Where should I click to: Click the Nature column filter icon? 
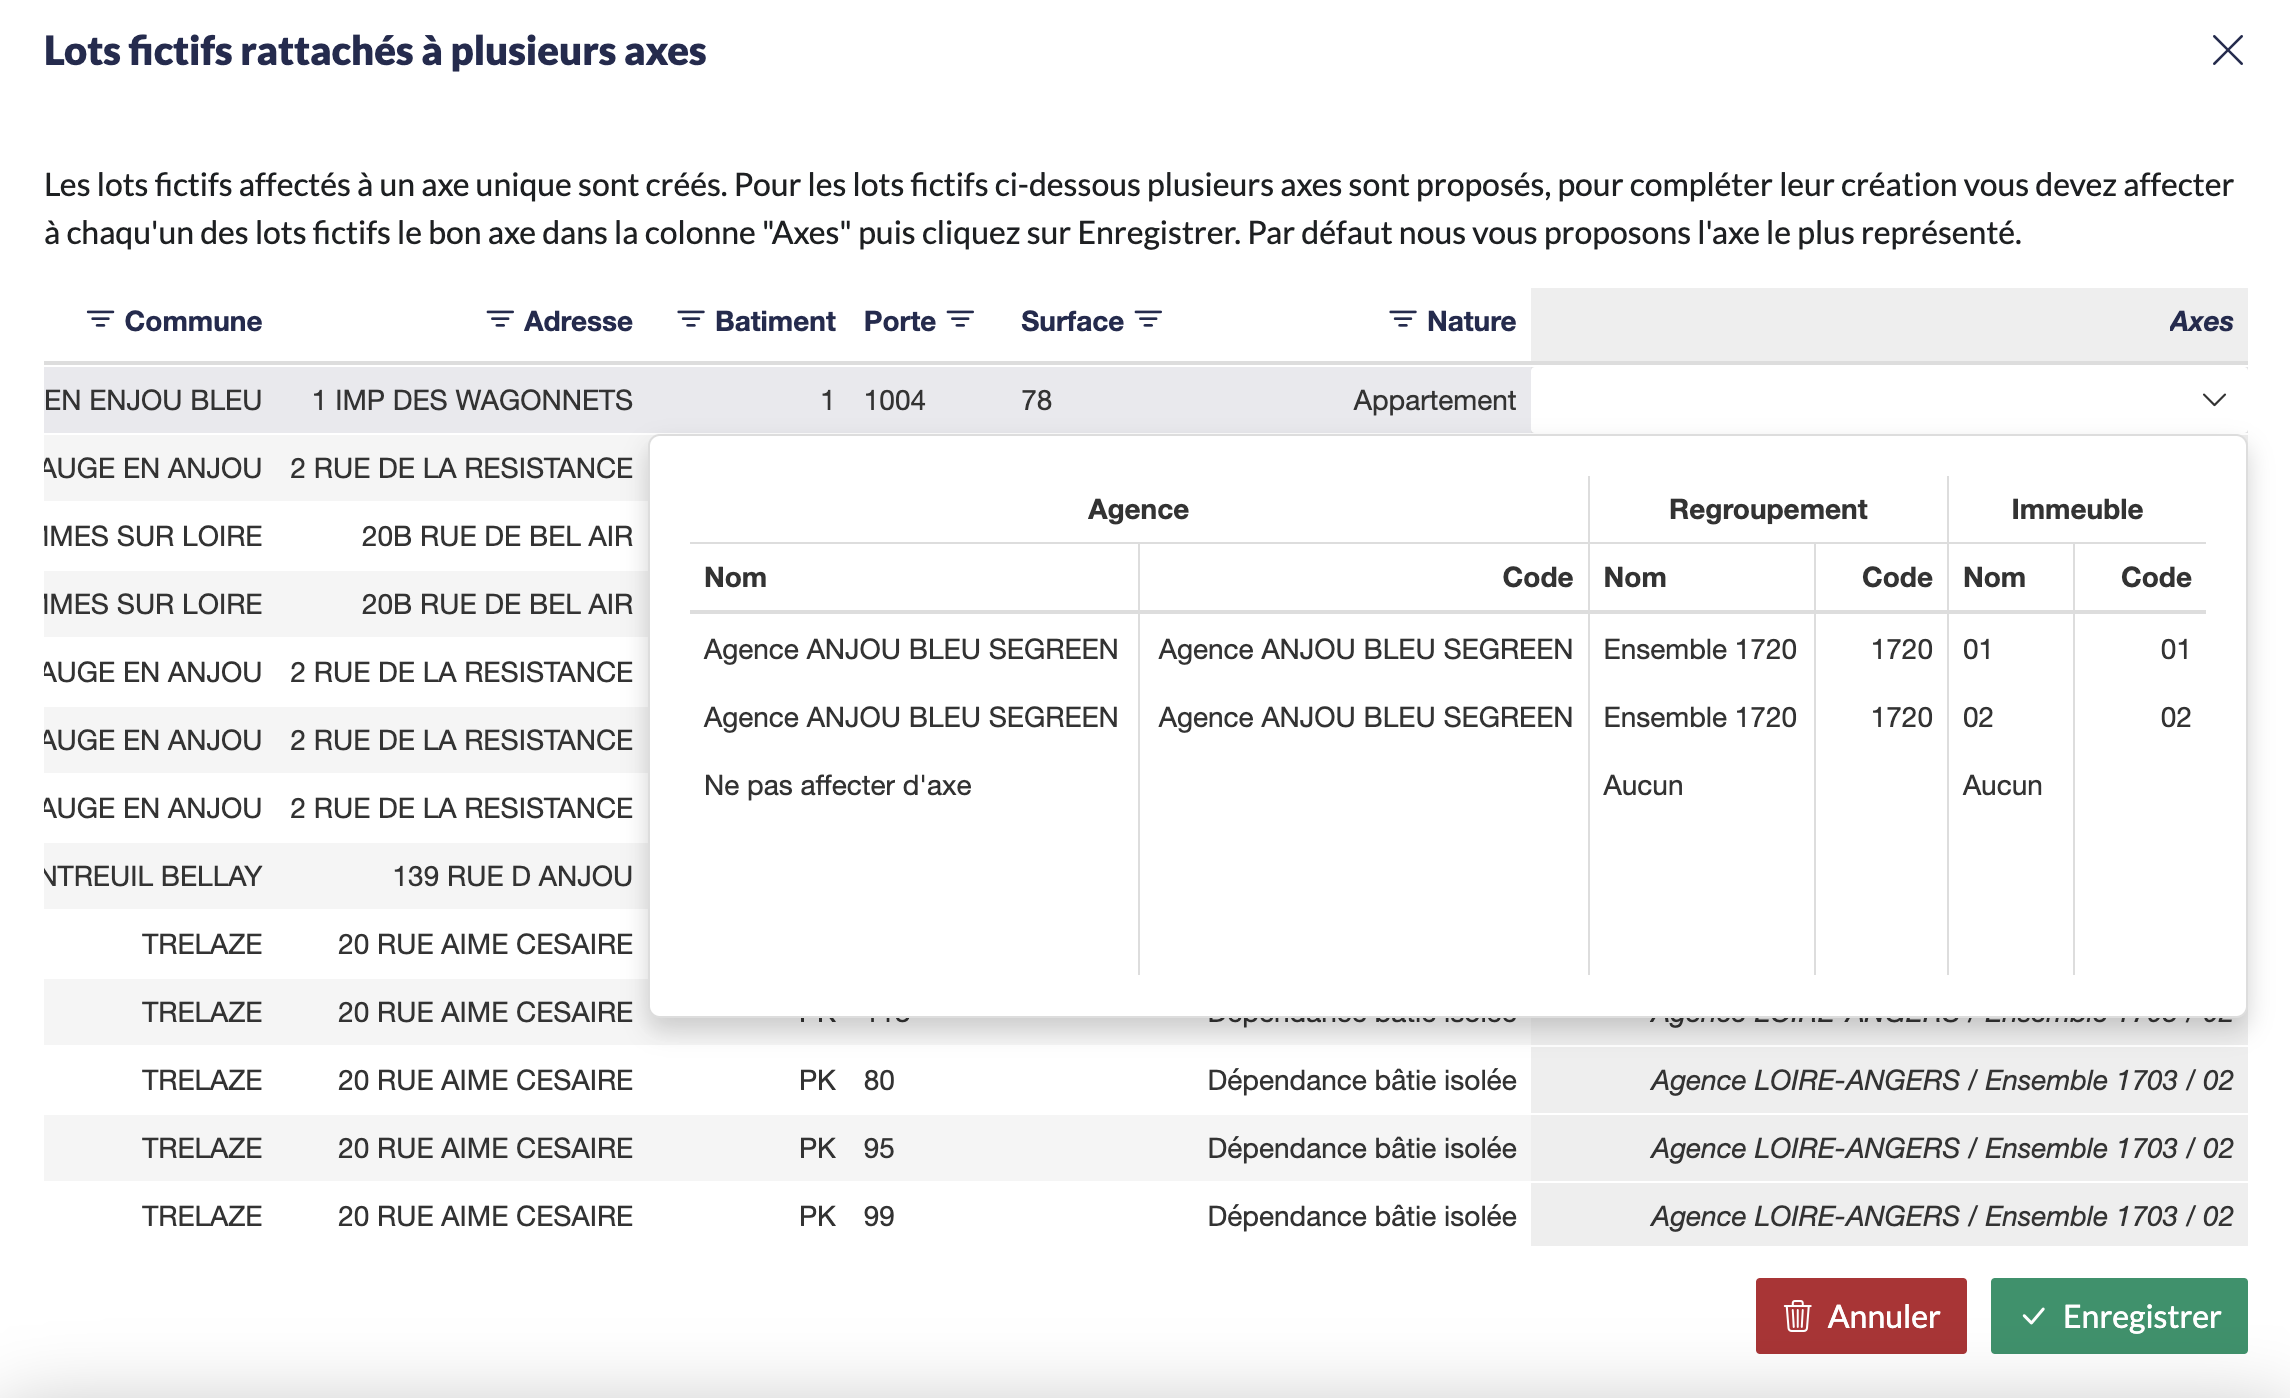[x=1402, y=320]
